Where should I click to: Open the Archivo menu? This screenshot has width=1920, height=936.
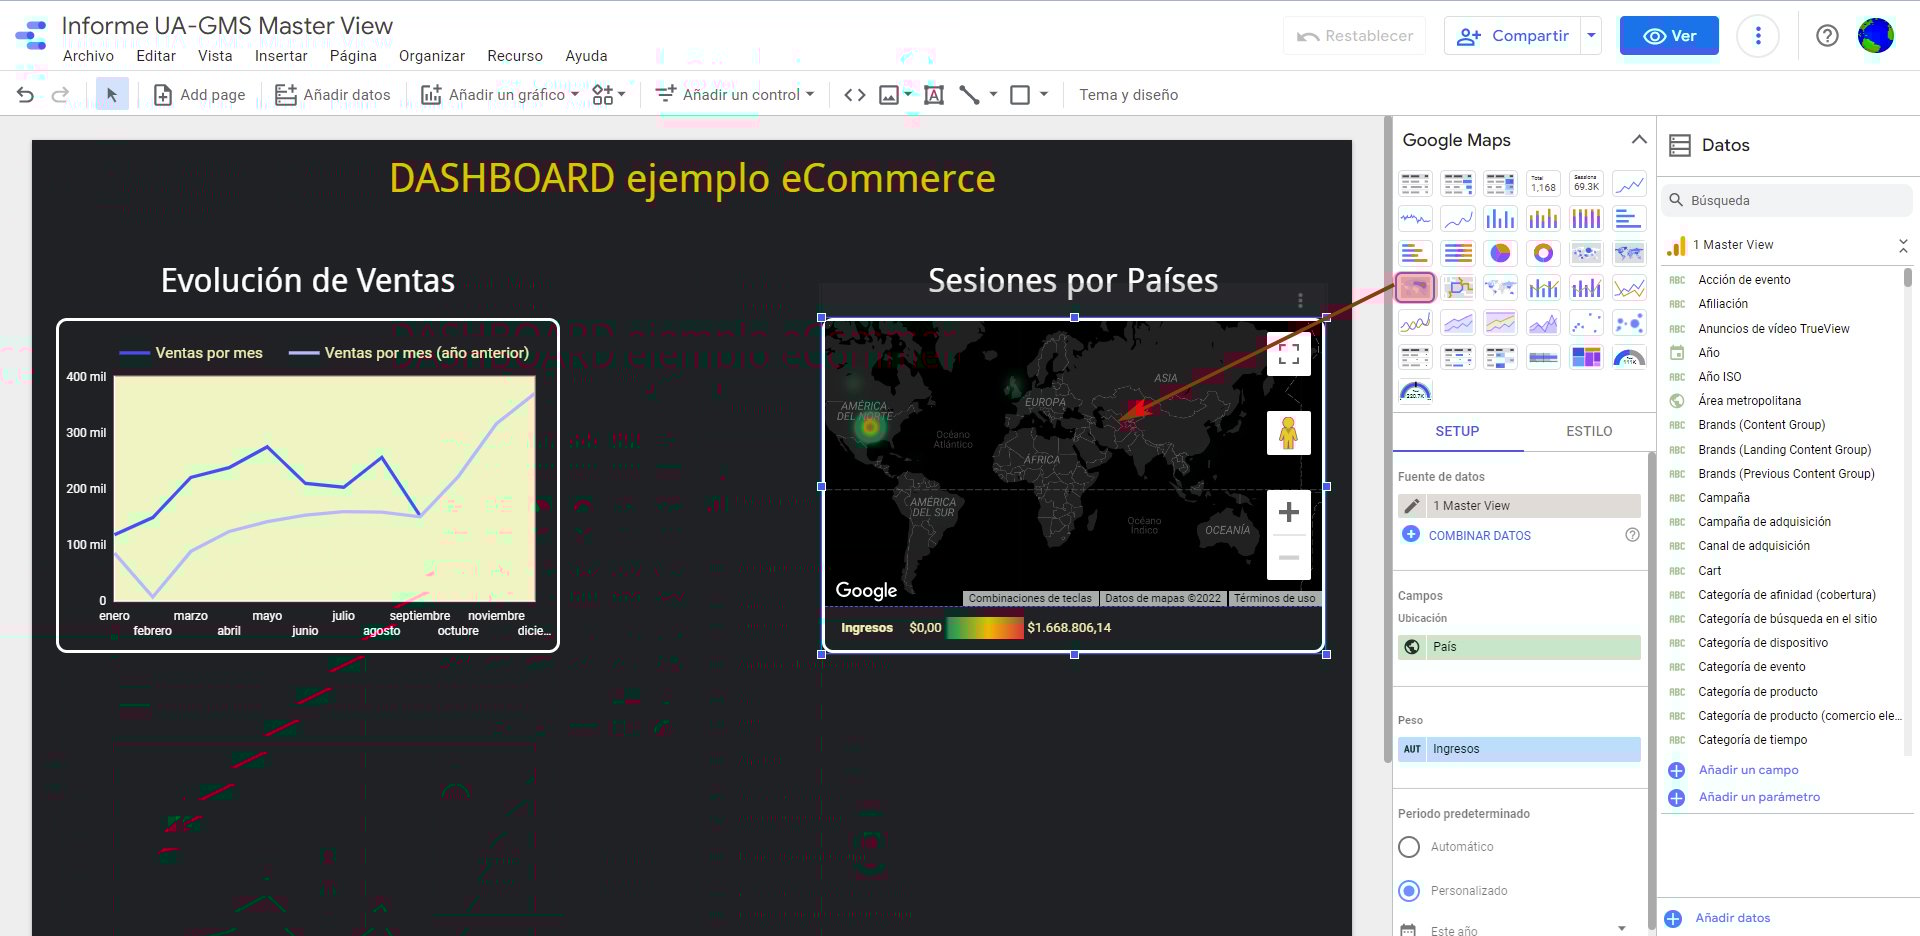point(88,56)
